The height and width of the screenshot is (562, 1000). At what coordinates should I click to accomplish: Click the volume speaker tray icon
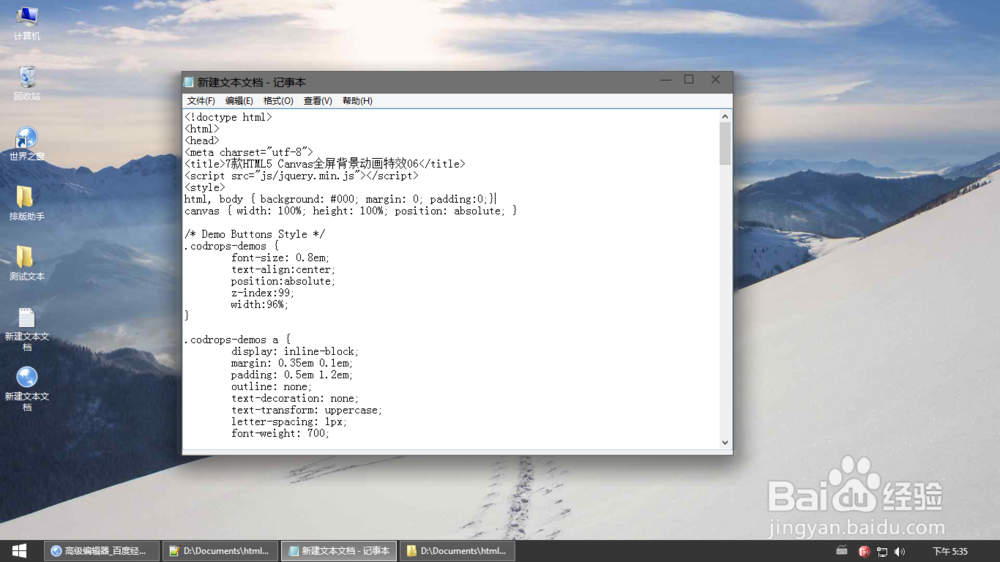pyautogui.click(x=900, y=551)
